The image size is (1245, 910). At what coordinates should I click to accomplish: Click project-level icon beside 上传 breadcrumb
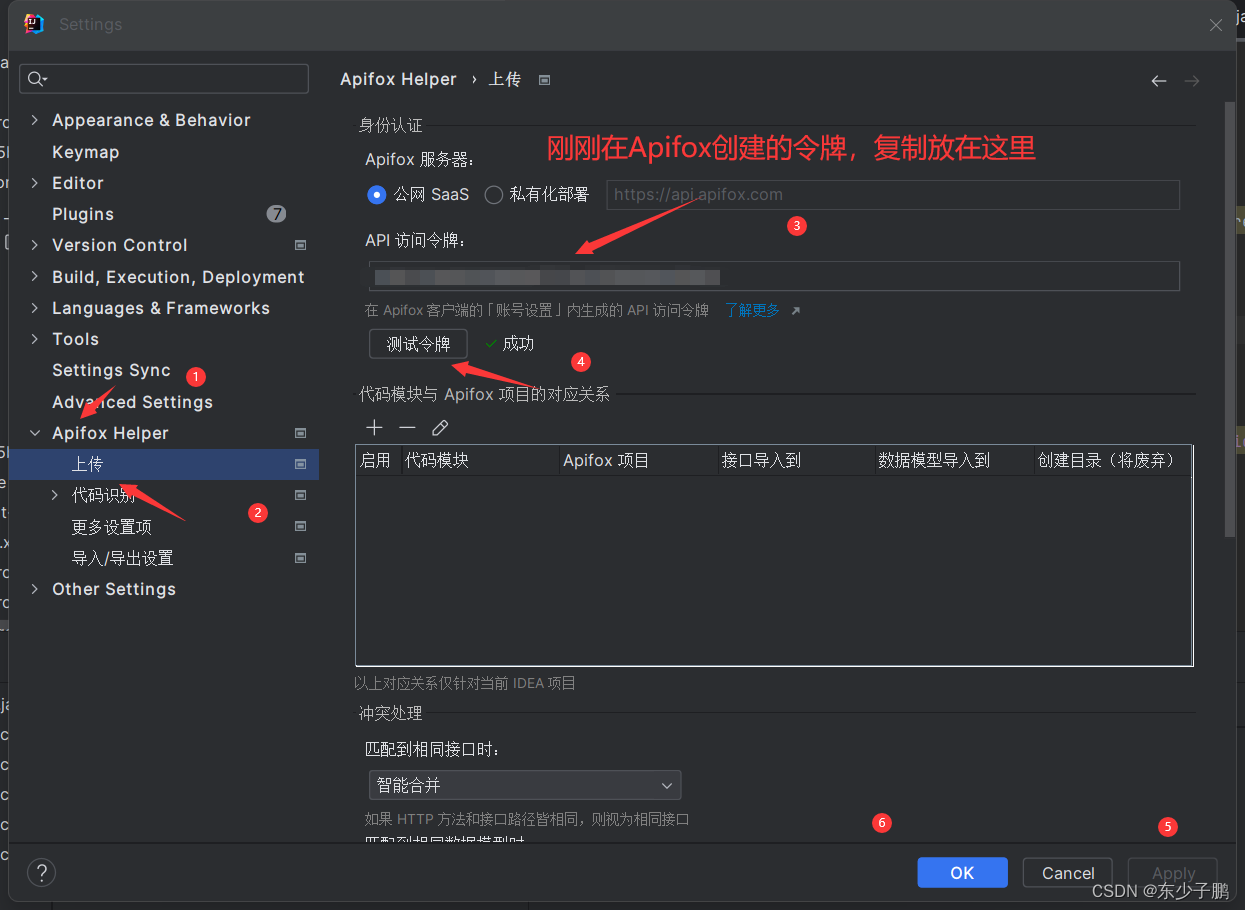545,80
